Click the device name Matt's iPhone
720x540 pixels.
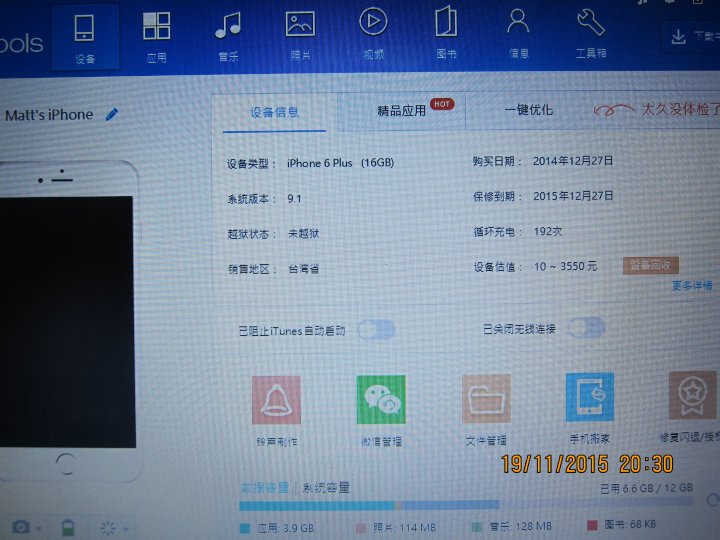[x=49, y=115]
